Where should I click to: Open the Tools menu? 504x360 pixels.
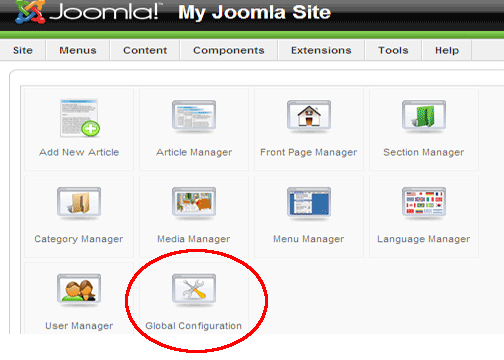(x=393, y=50)
